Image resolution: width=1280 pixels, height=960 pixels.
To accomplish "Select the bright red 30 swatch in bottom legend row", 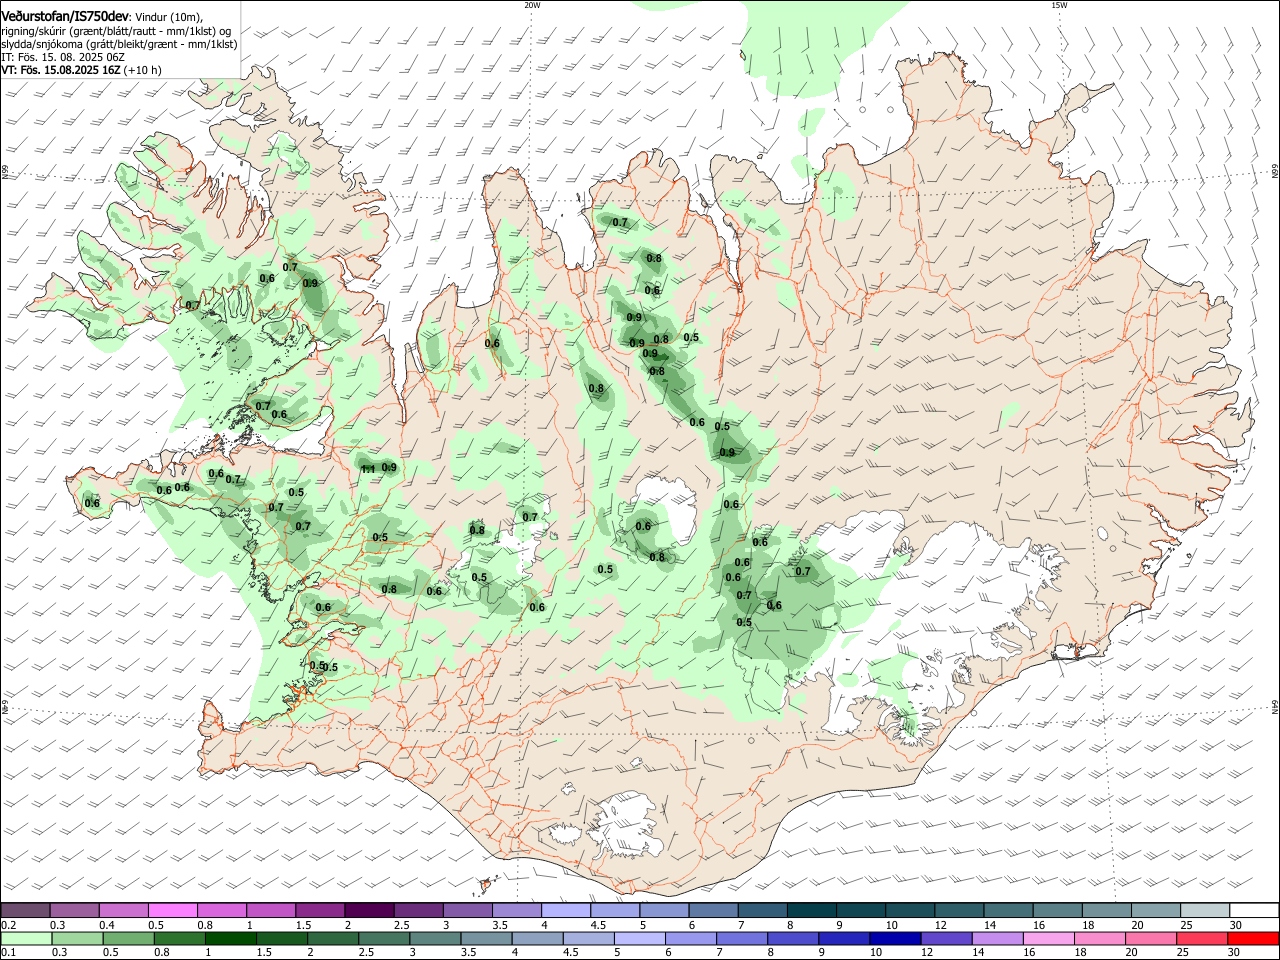I will point(1253,939).
